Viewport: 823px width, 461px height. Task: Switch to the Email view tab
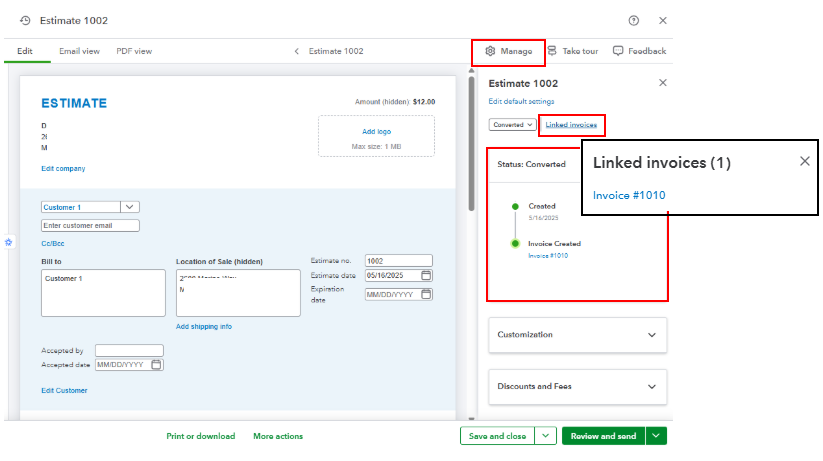pos(79,51)
